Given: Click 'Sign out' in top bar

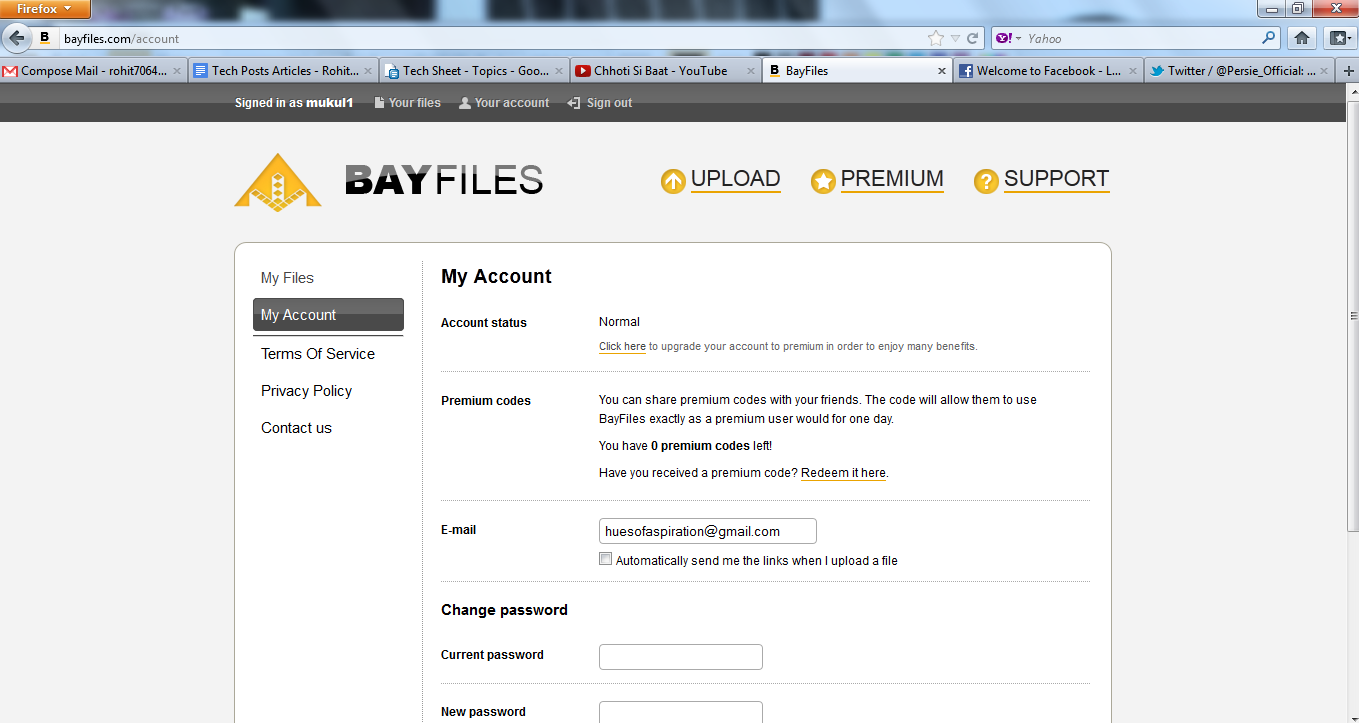Looking at the screenshot, I should (x=609, y=103).
